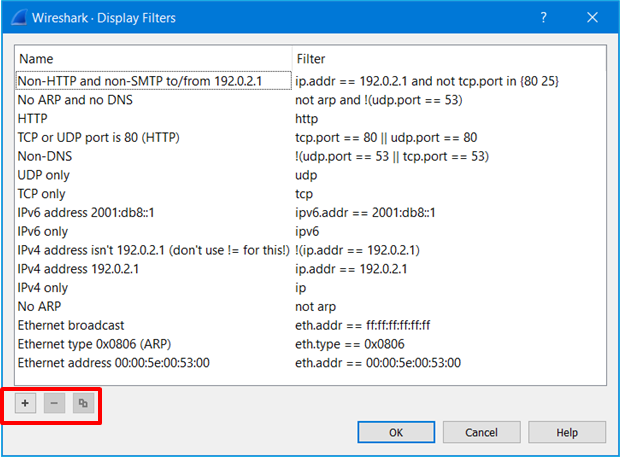Click filter '!(ip.addr == 192.0.2.1)'

click(x=357, y=250)
